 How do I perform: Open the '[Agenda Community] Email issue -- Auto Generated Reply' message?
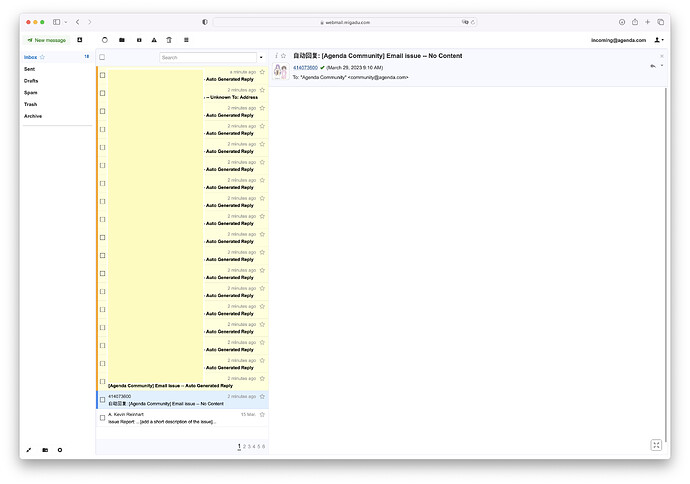[x=182, y=382]
